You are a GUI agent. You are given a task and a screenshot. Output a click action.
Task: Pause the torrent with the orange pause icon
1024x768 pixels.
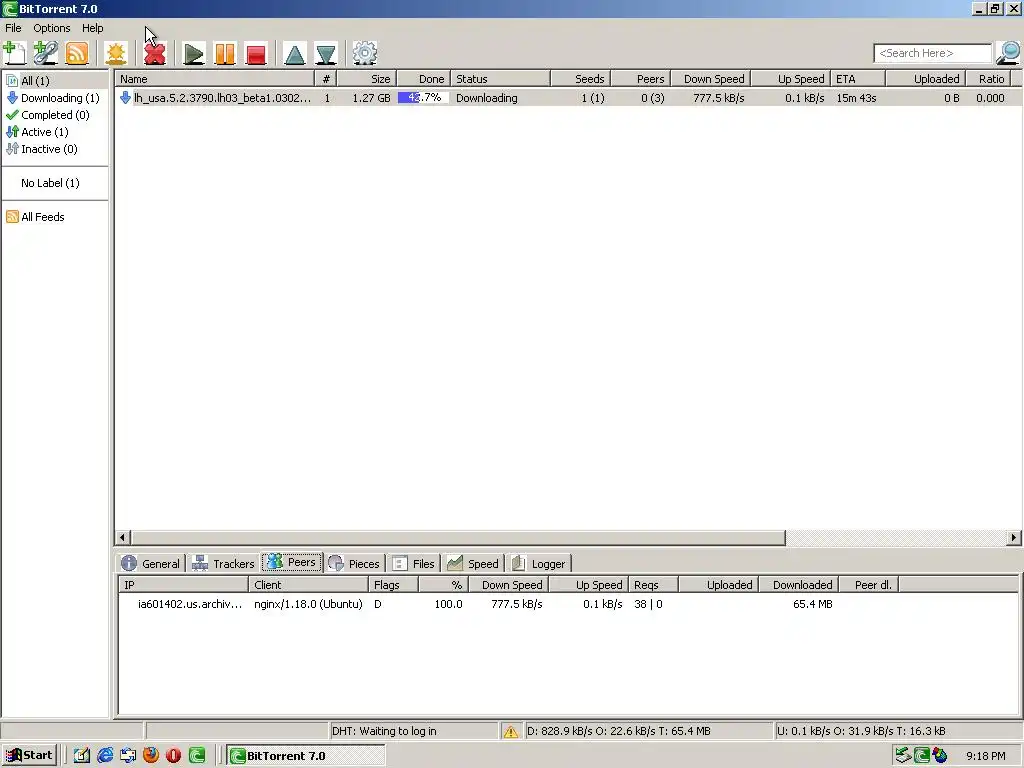[225, 53]
